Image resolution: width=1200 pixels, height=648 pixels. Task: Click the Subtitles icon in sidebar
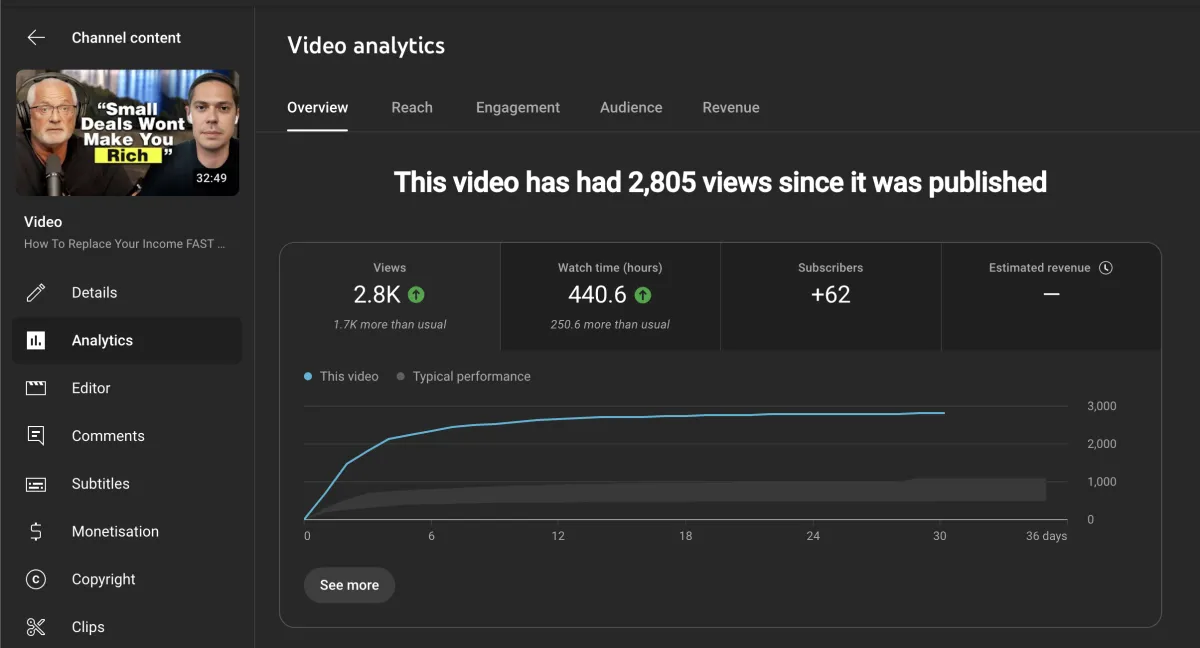click(36, 484)
